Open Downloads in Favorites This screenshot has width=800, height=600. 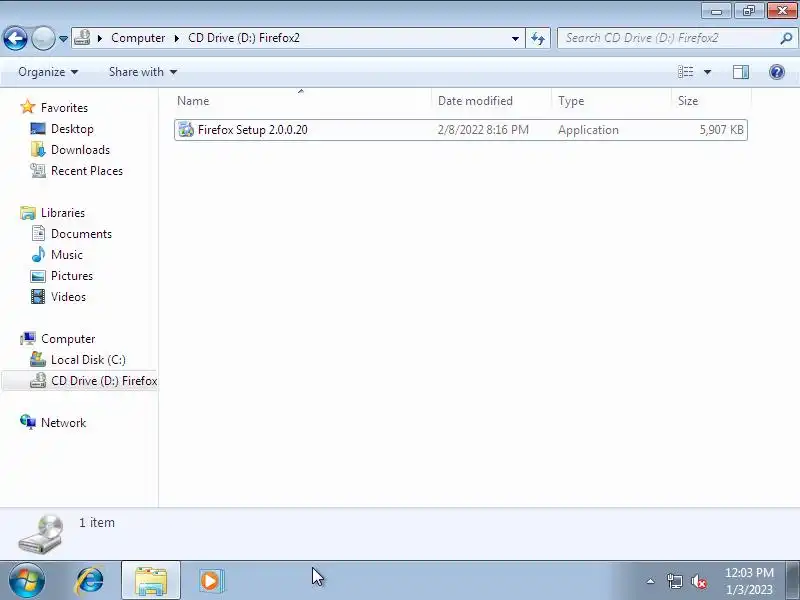tap(80, 149)
